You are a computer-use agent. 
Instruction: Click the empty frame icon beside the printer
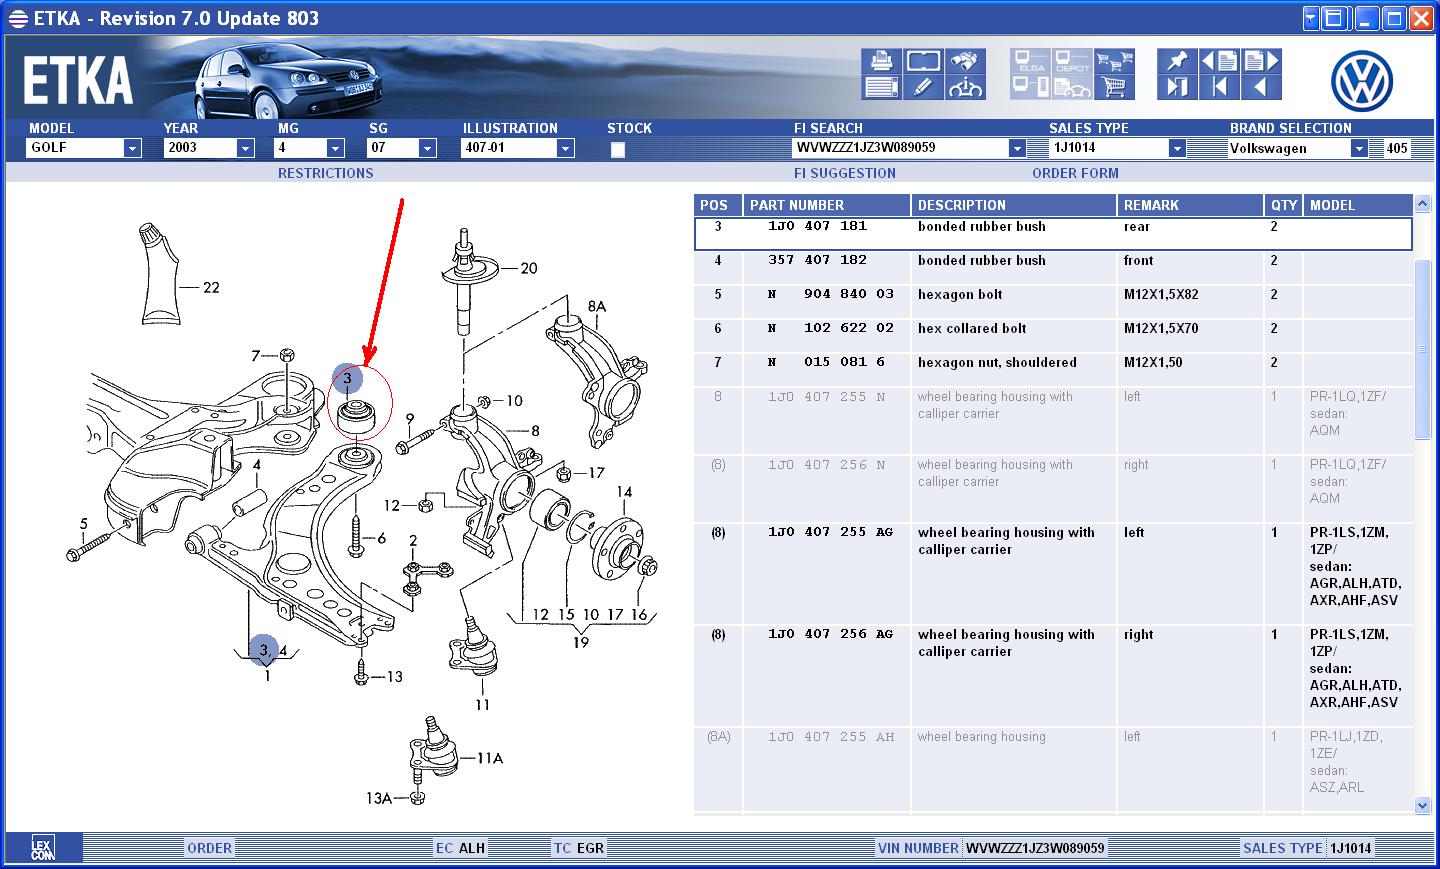pos(923,62)
